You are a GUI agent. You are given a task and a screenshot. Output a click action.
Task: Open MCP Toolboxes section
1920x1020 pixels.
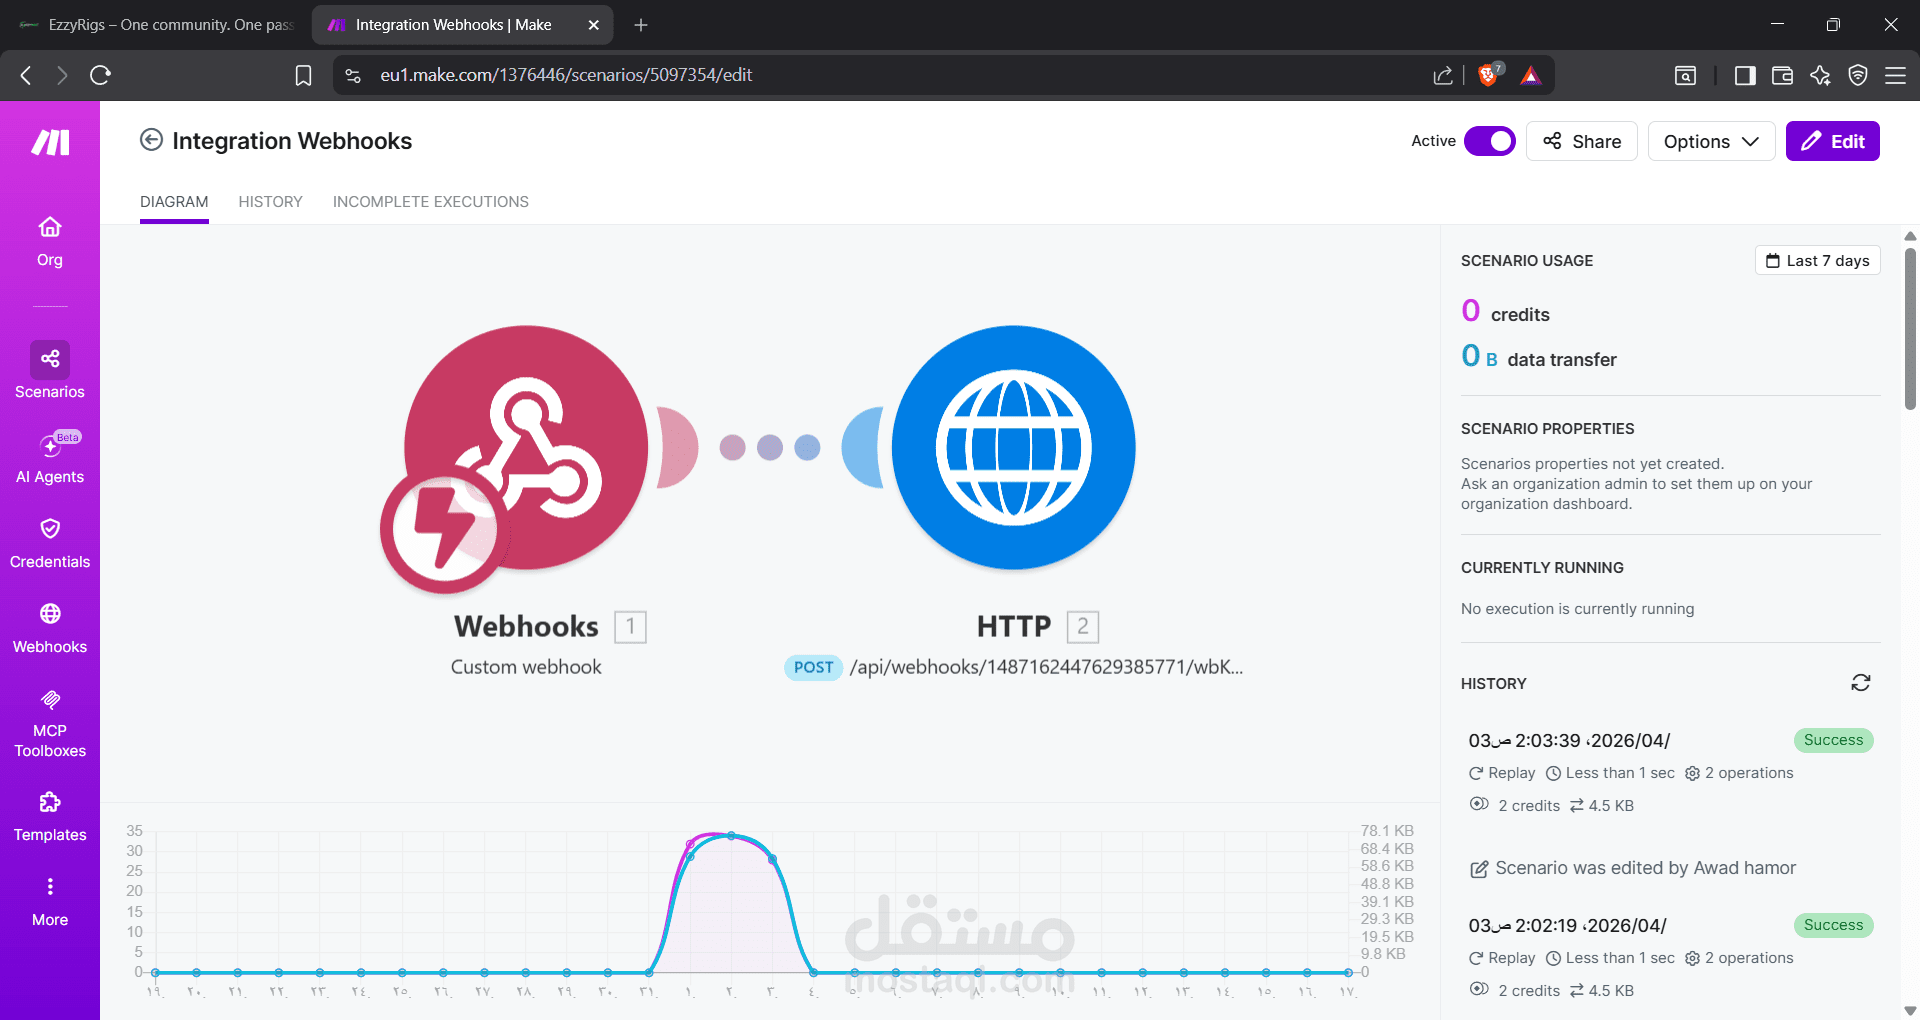50,723
